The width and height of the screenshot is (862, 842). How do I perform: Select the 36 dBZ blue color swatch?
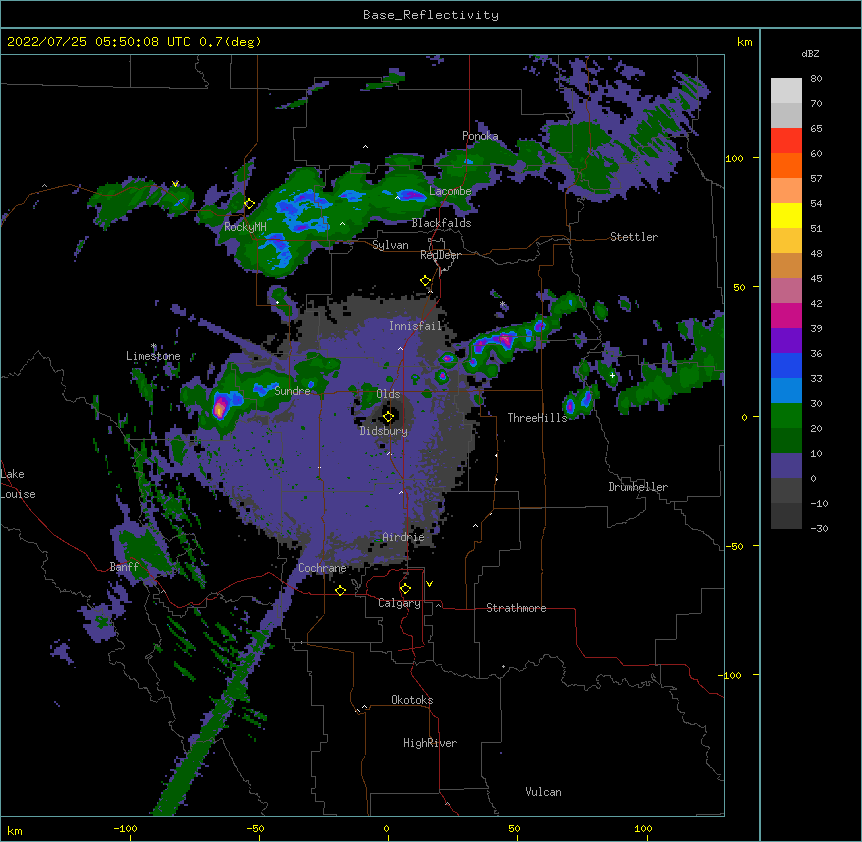(x=786, y=365)
